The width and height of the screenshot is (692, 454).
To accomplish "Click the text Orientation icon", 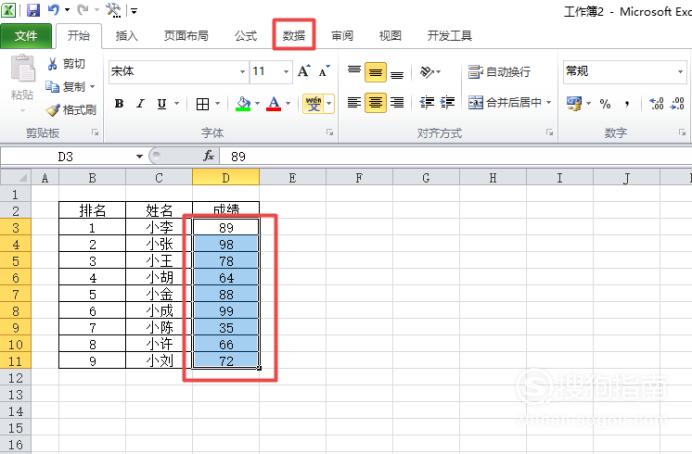I will point(427,71).
